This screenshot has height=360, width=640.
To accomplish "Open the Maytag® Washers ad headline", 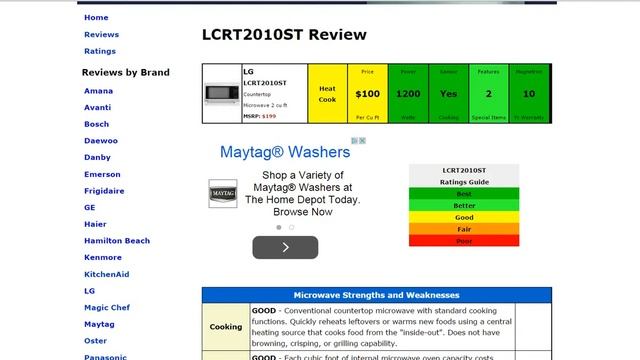I will [x=285, y=152].
